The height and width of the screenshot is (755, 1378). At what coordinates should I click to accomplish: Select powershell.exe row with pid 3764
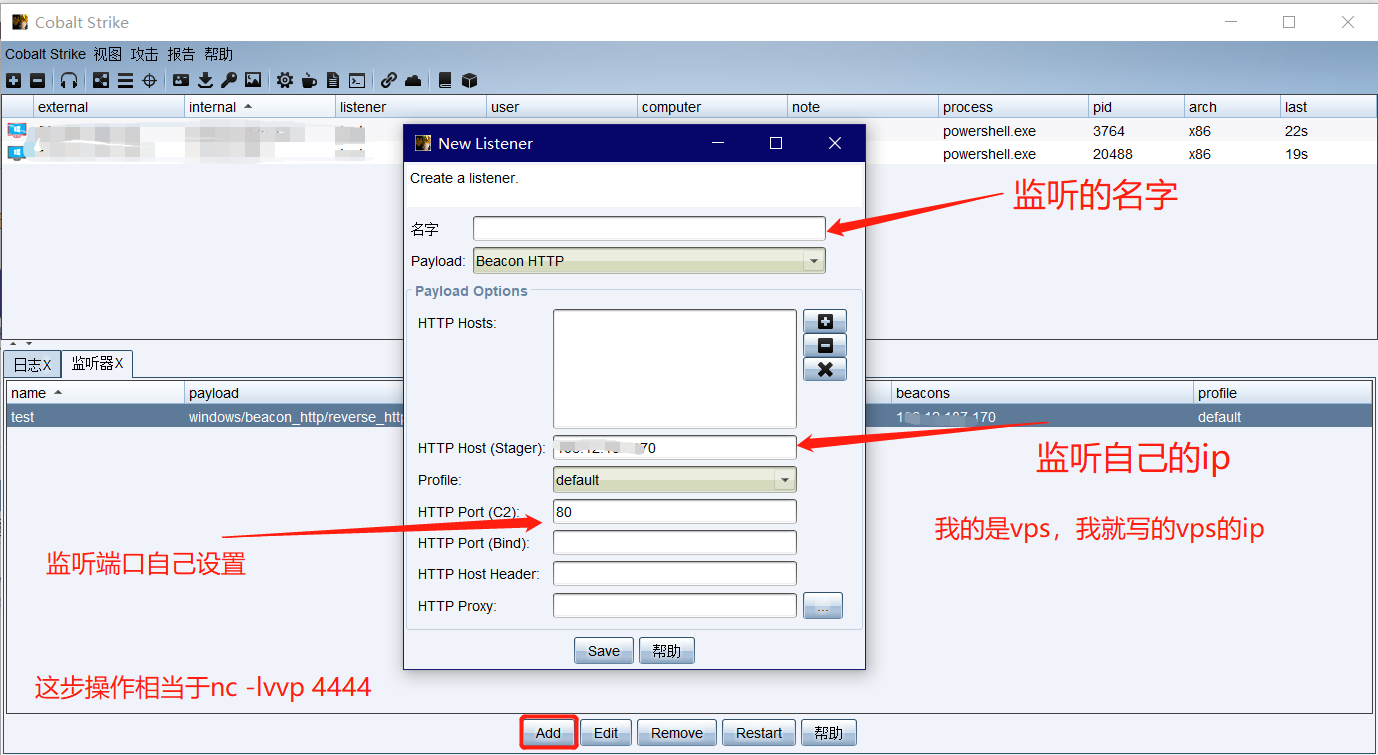689,131
